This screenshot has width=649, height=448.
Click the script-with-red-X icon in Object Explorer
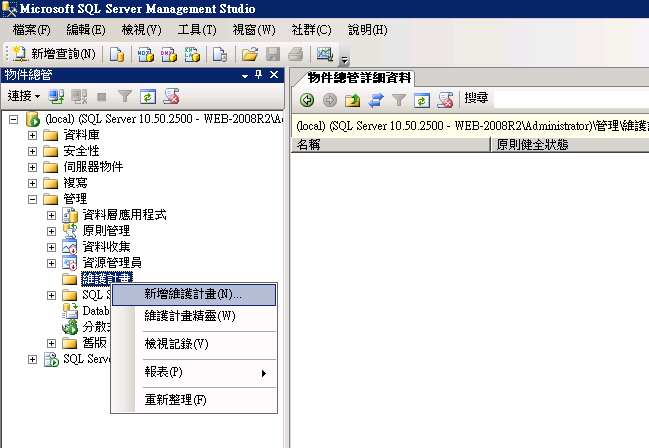[x=171, y=96]
